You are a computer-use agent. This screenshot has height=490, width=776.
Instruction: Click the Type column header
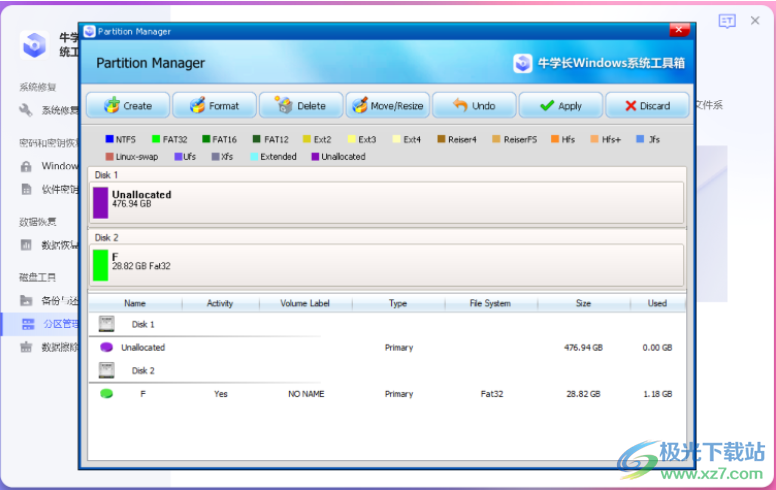tap(398, 303)
